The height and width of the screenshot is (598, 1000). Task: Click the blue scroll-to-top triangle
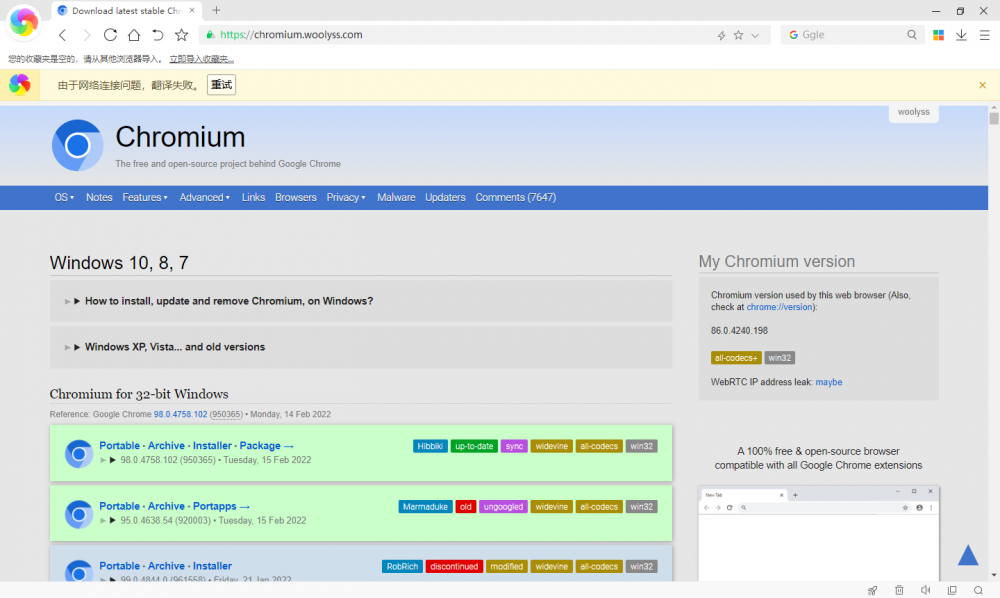pyautogui.click(x=968, y=556)
